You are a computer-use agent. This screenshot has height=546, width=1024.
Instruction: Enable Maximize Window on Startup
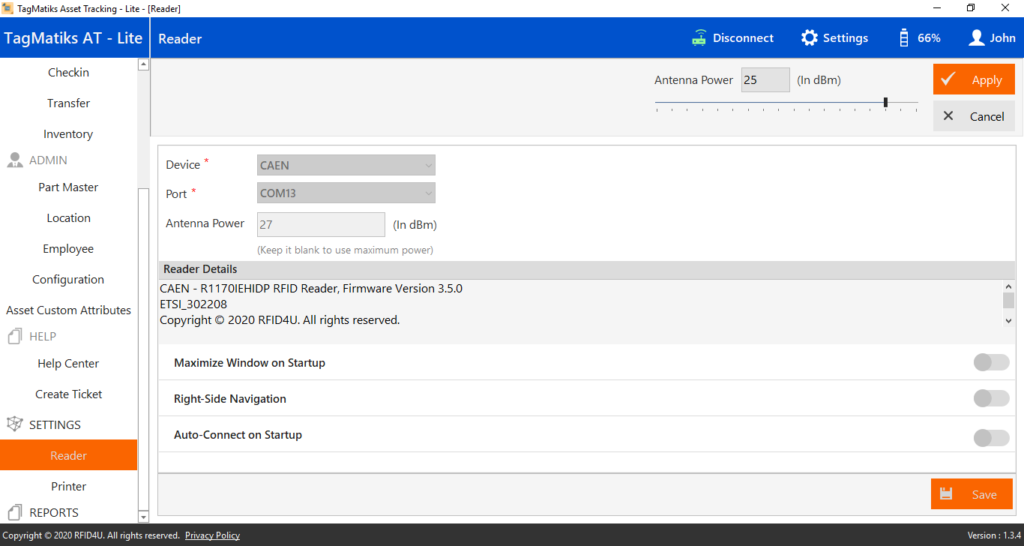[991, 362]
